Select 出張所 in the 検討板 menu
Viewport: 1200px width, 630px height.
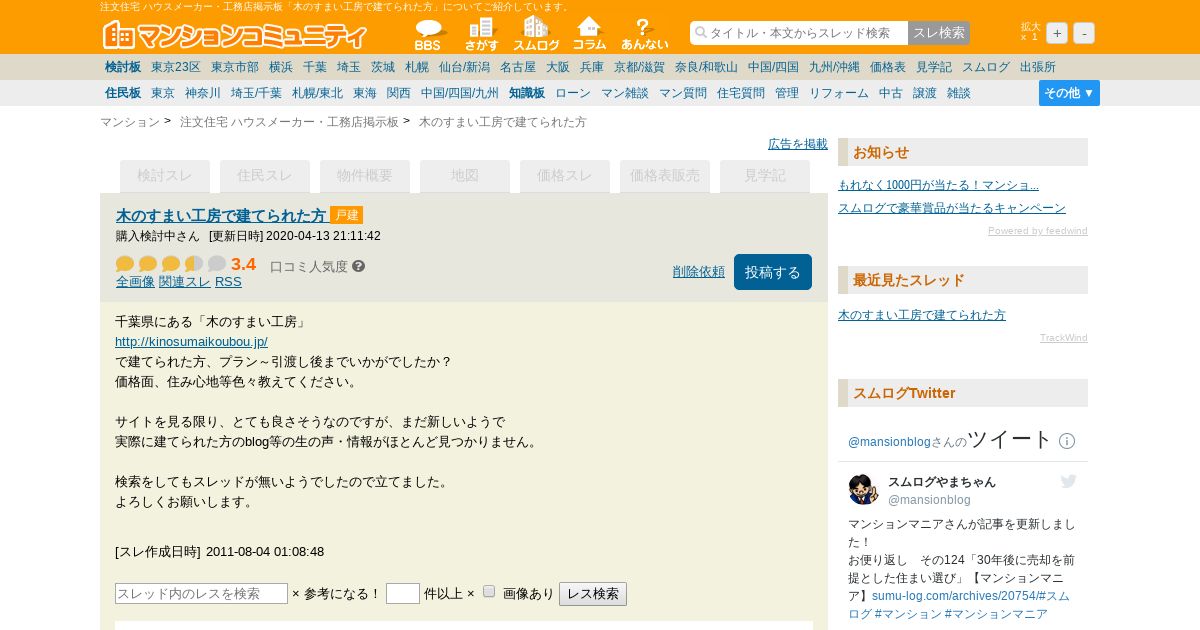click(1038, 67)
